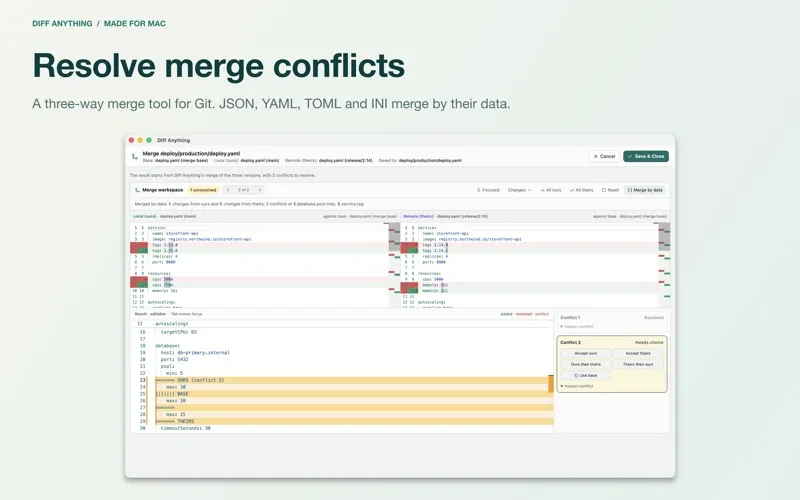This screenshot has height=500, width=800.
Task: Click Save & Close
Action: pyautogui.click(x=646, y=156)
